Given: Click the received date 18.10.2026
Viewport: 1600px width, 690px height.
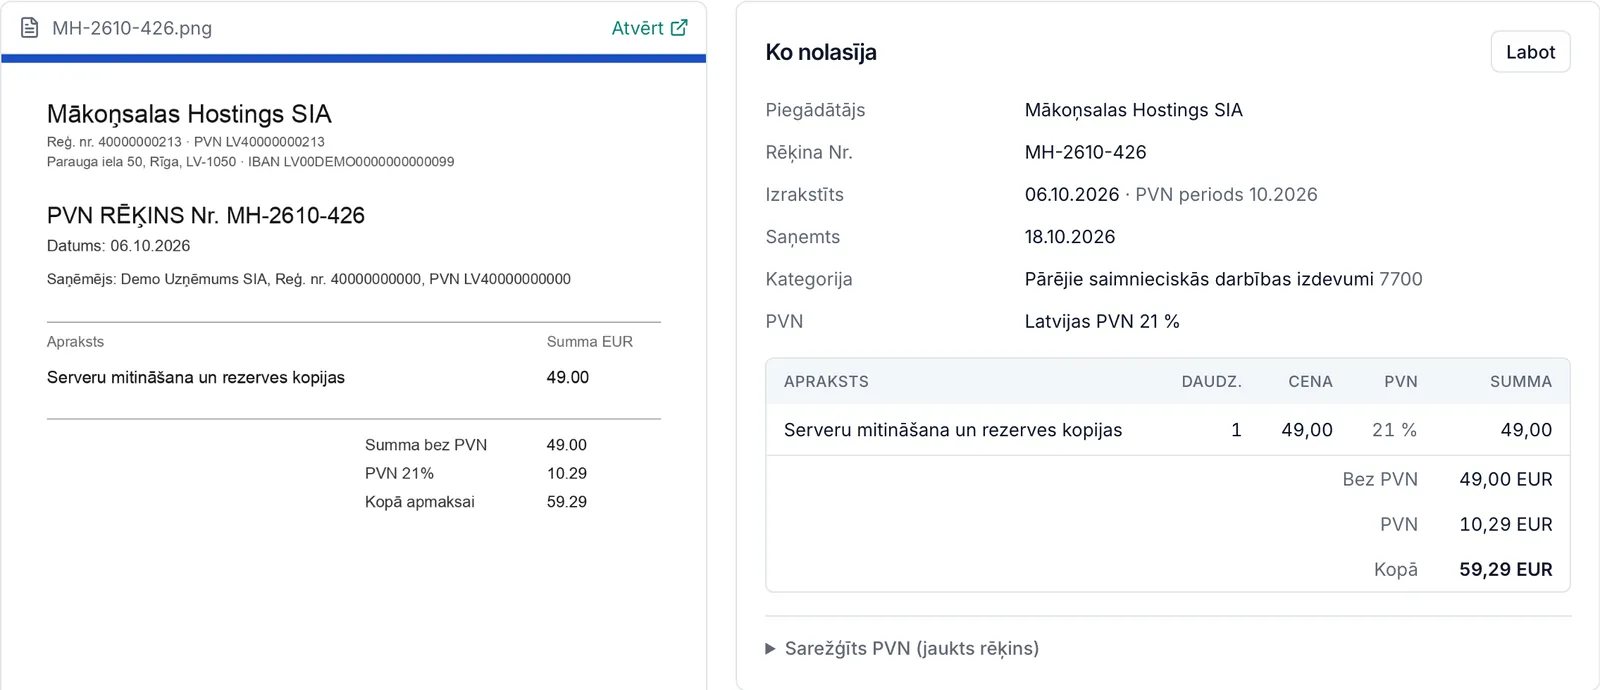Looking at the screenshot, I should [1069, 237].
